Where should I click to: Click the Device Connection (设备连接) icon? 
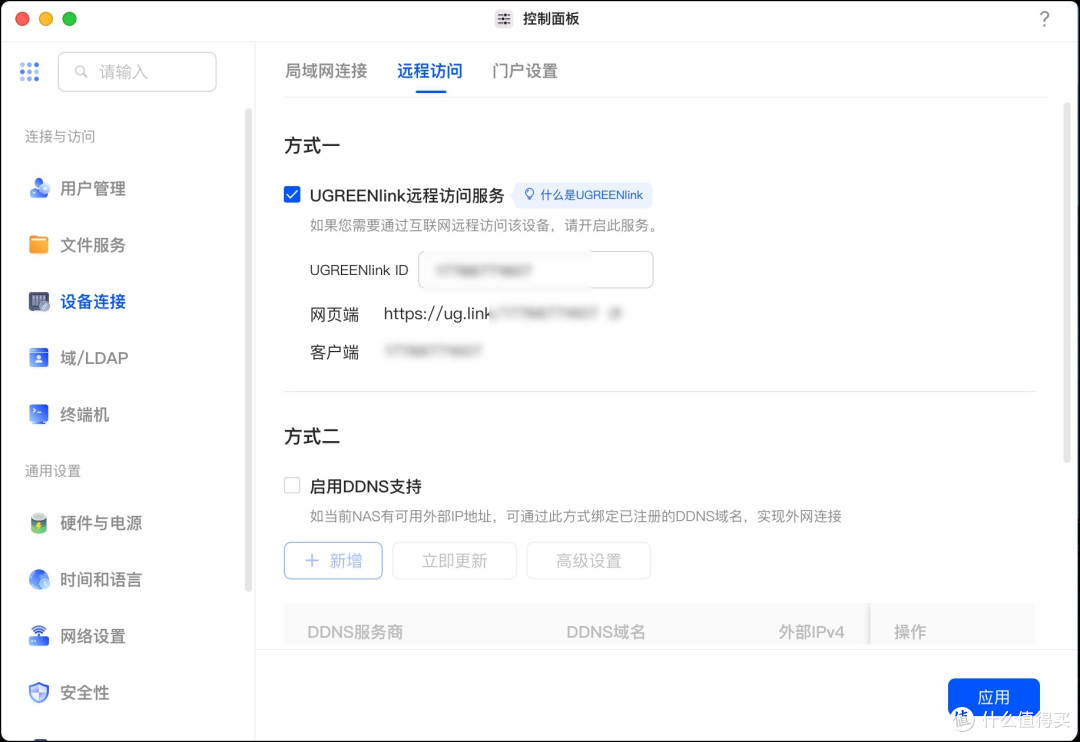[x=39, y=301]
